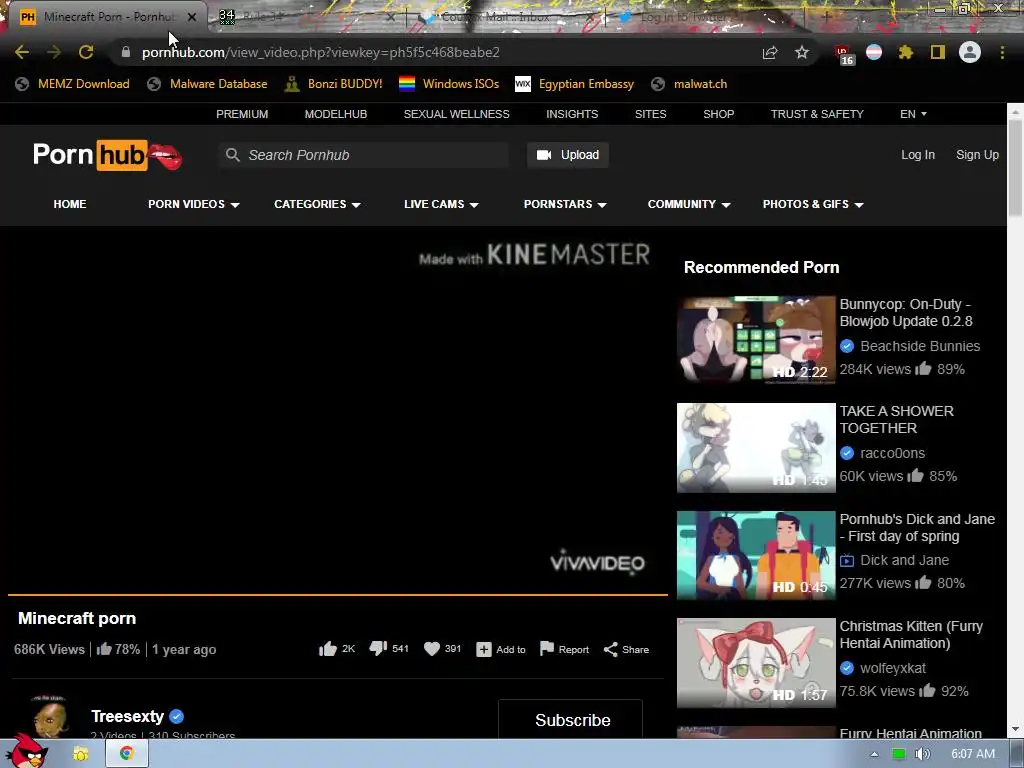
Task: Click the orange video progress bar
Action: (x=338, y=595)
